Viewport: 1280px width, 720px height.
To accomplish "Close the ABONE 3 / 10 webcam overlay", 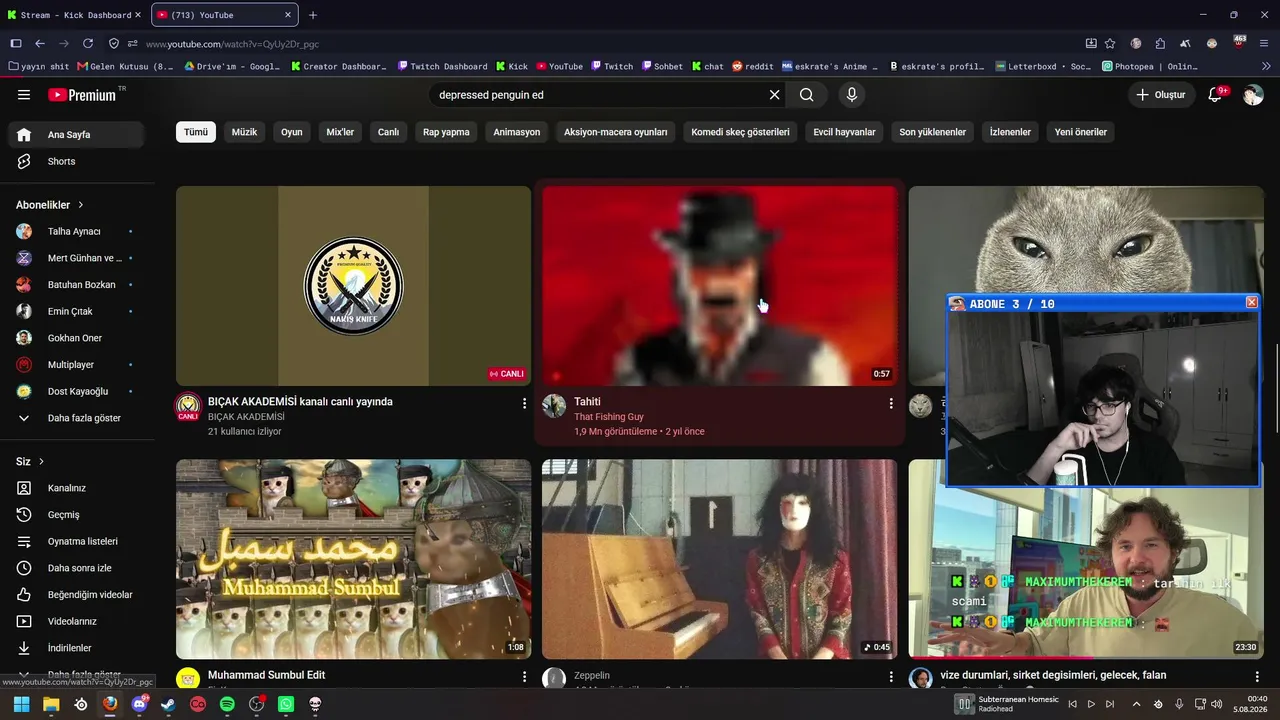I will coord(1251,303).
